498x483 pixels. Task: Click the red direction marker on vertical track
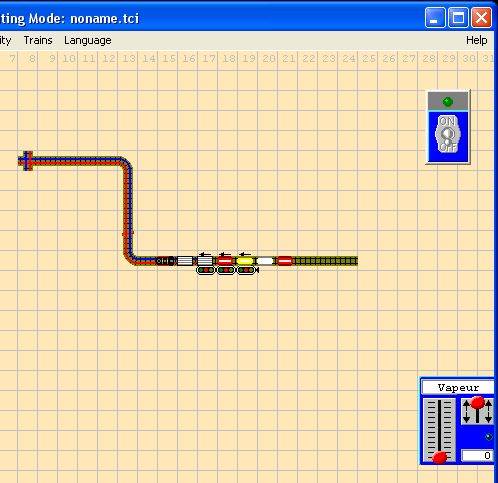click(128, 234)
